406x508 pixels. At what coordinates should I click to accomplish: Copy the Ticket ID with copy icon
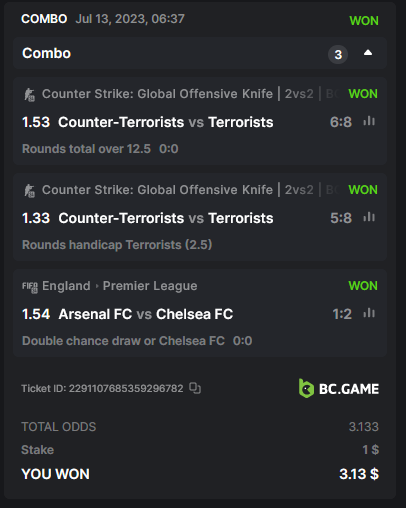click(195, 388)
